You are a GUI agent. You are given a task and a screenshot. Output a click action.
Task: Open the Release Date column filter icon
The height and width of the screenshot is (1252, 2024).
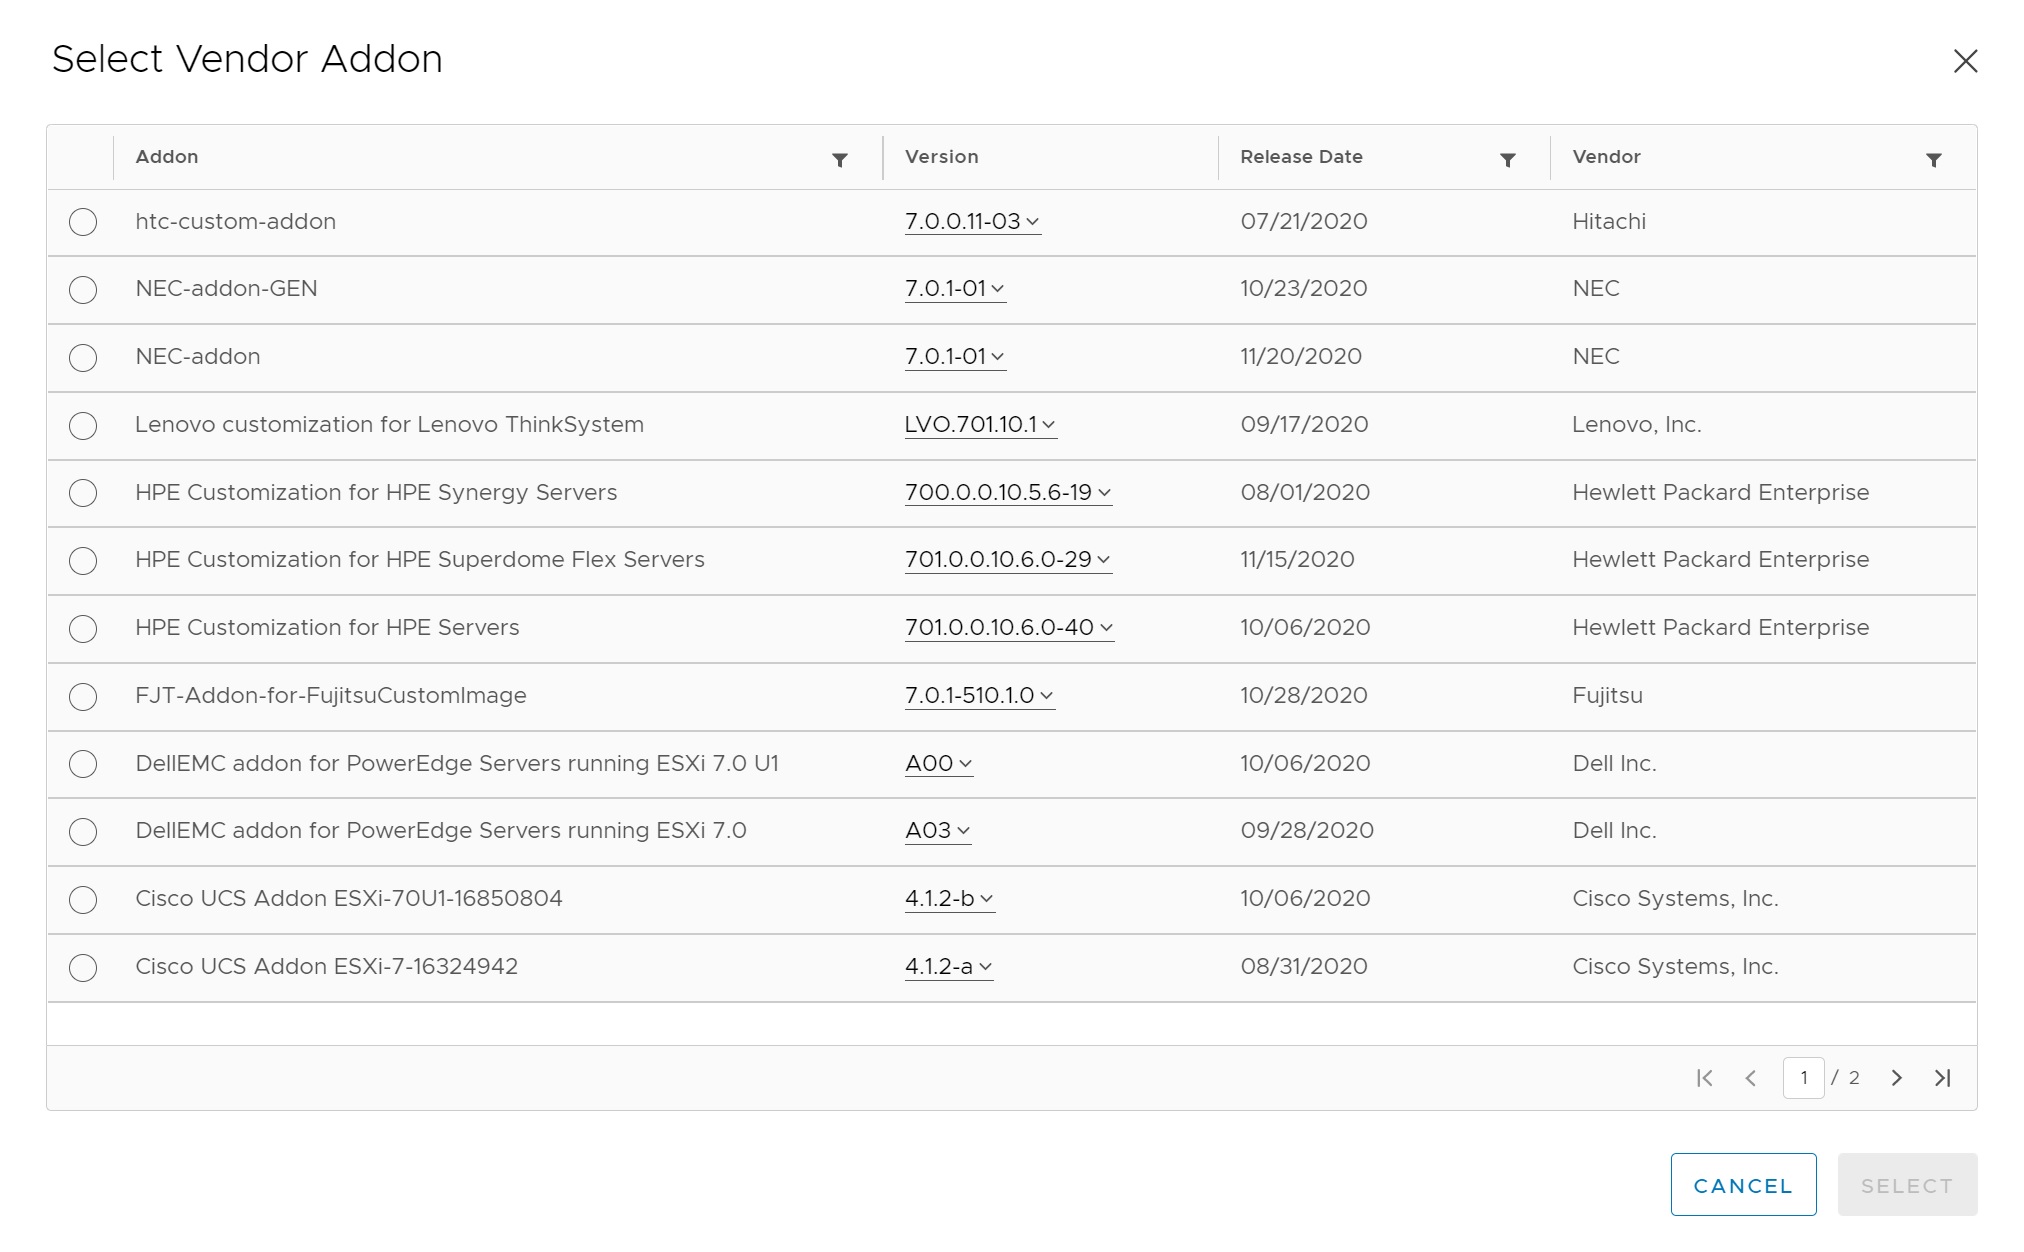[x=1507, y=160]
